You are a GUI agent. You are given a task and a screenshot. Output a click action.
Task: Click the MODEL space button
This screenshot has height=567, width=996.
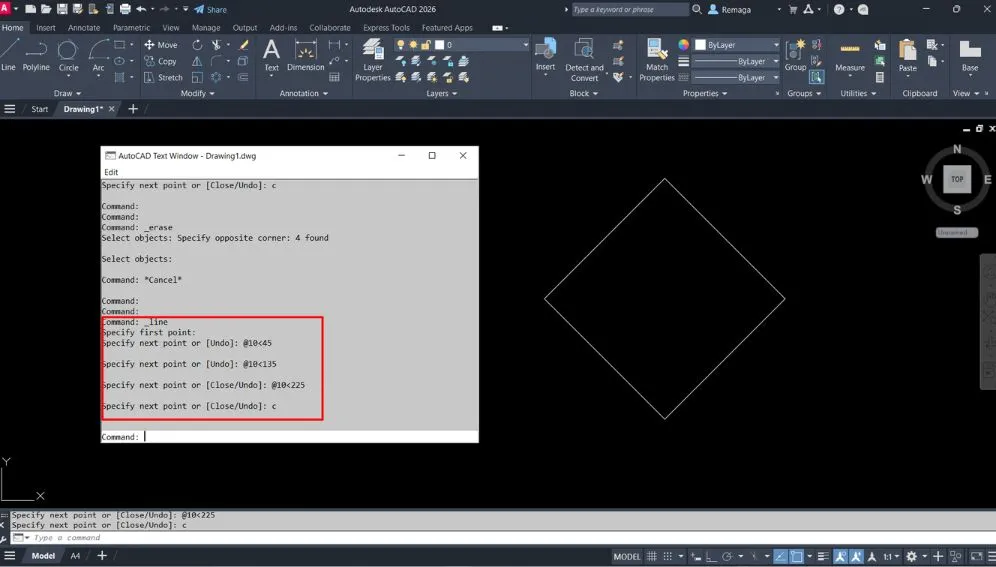point(626,556)
